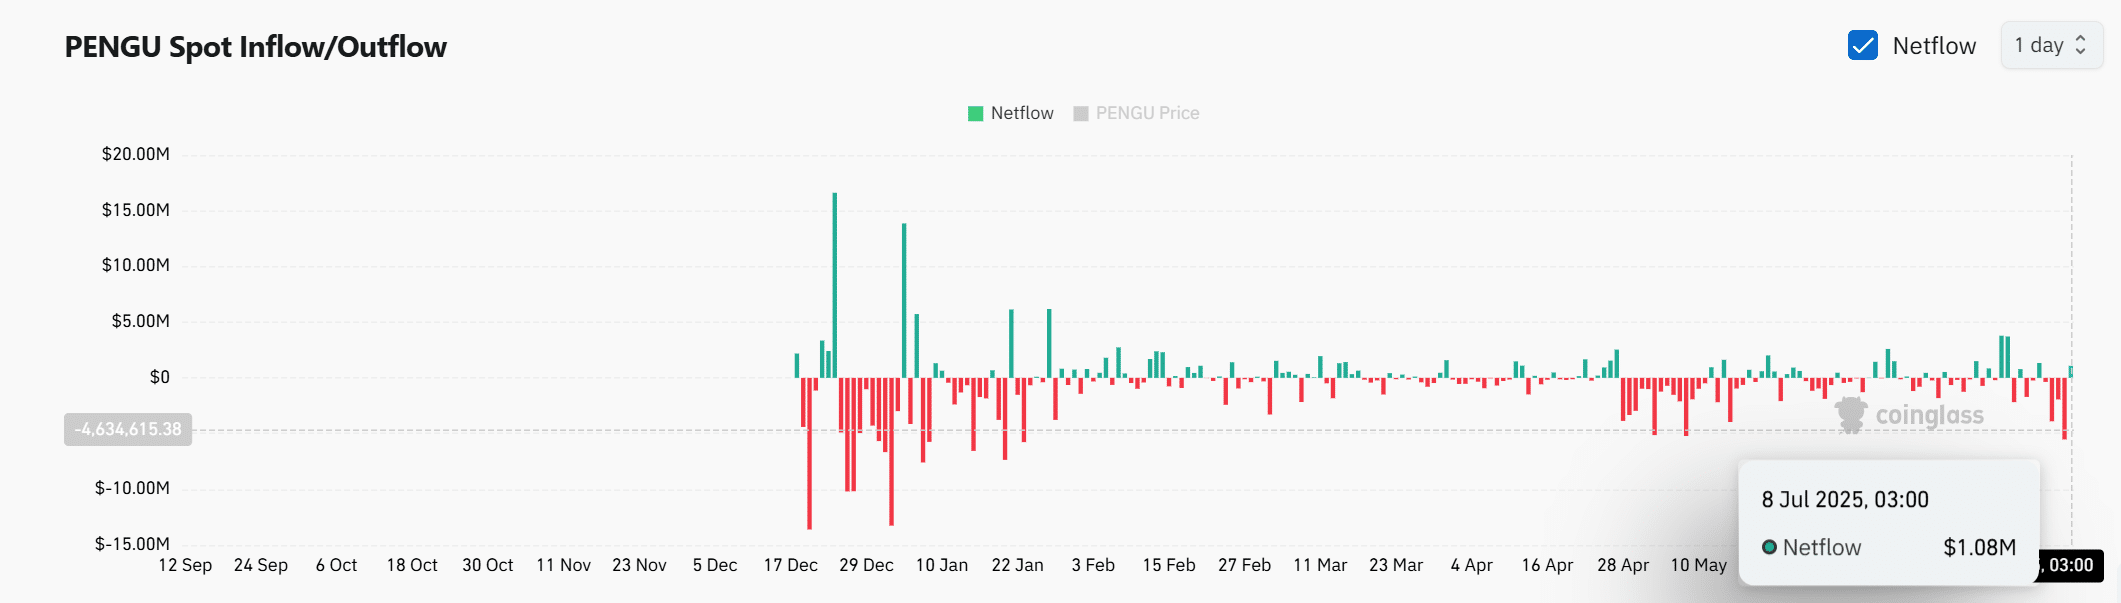Open the "1 day" interval dropdown
The height and width of the screenshot is (603, 2121).
[x=2050, y=46]
